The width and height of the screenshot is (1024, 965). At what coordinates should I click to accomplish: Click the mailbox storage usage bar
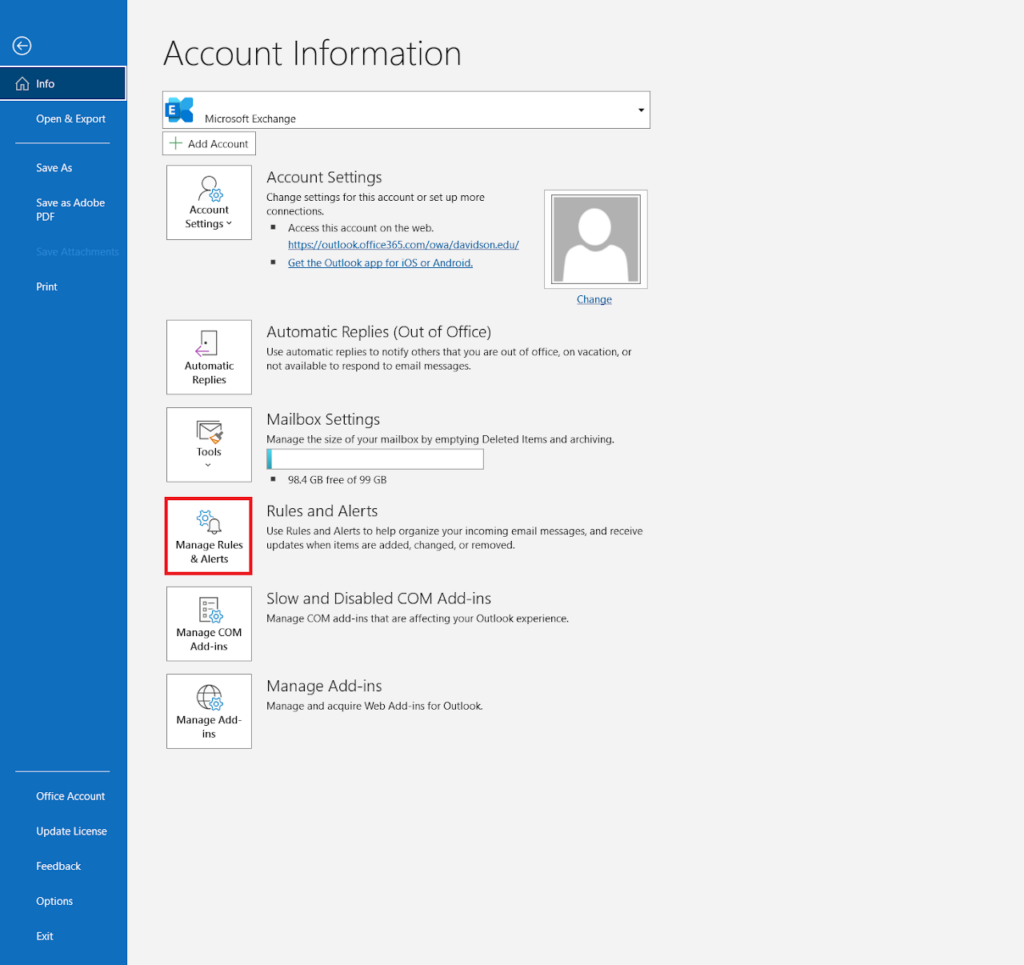pos(374,458)
